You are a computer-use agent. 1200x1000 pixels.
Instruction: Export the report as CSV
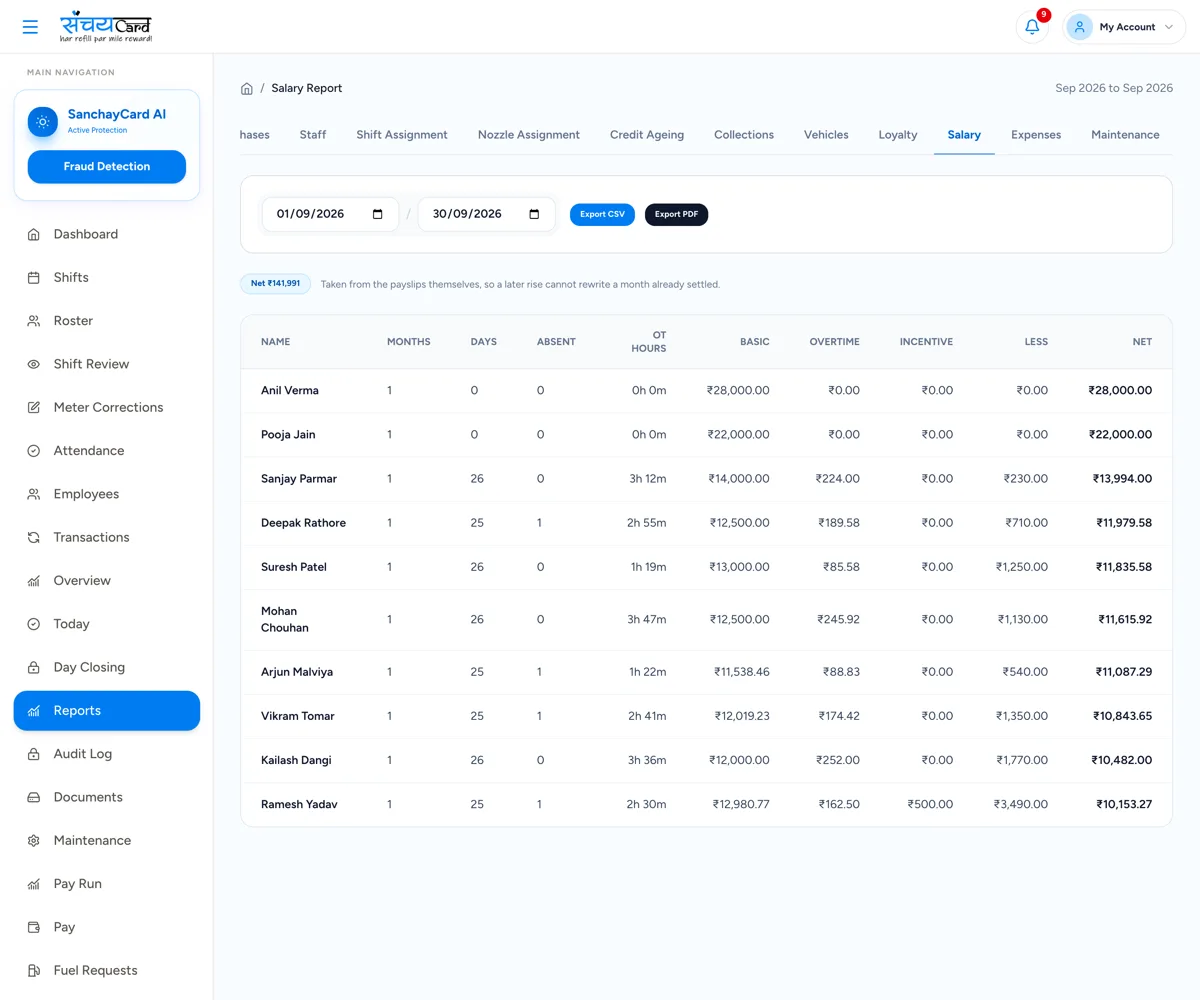click(602, 214)
